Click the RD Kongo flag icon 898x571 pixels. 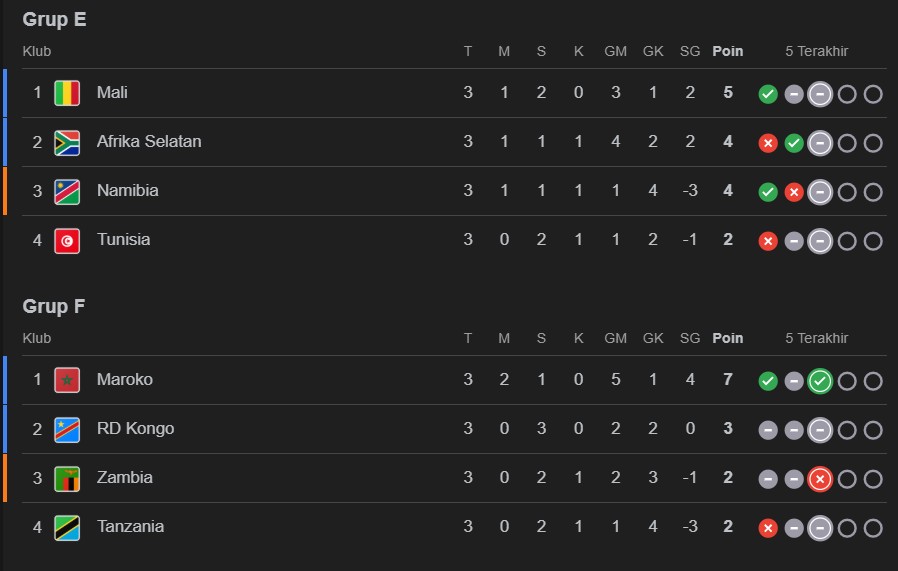(x=67, y=429)
